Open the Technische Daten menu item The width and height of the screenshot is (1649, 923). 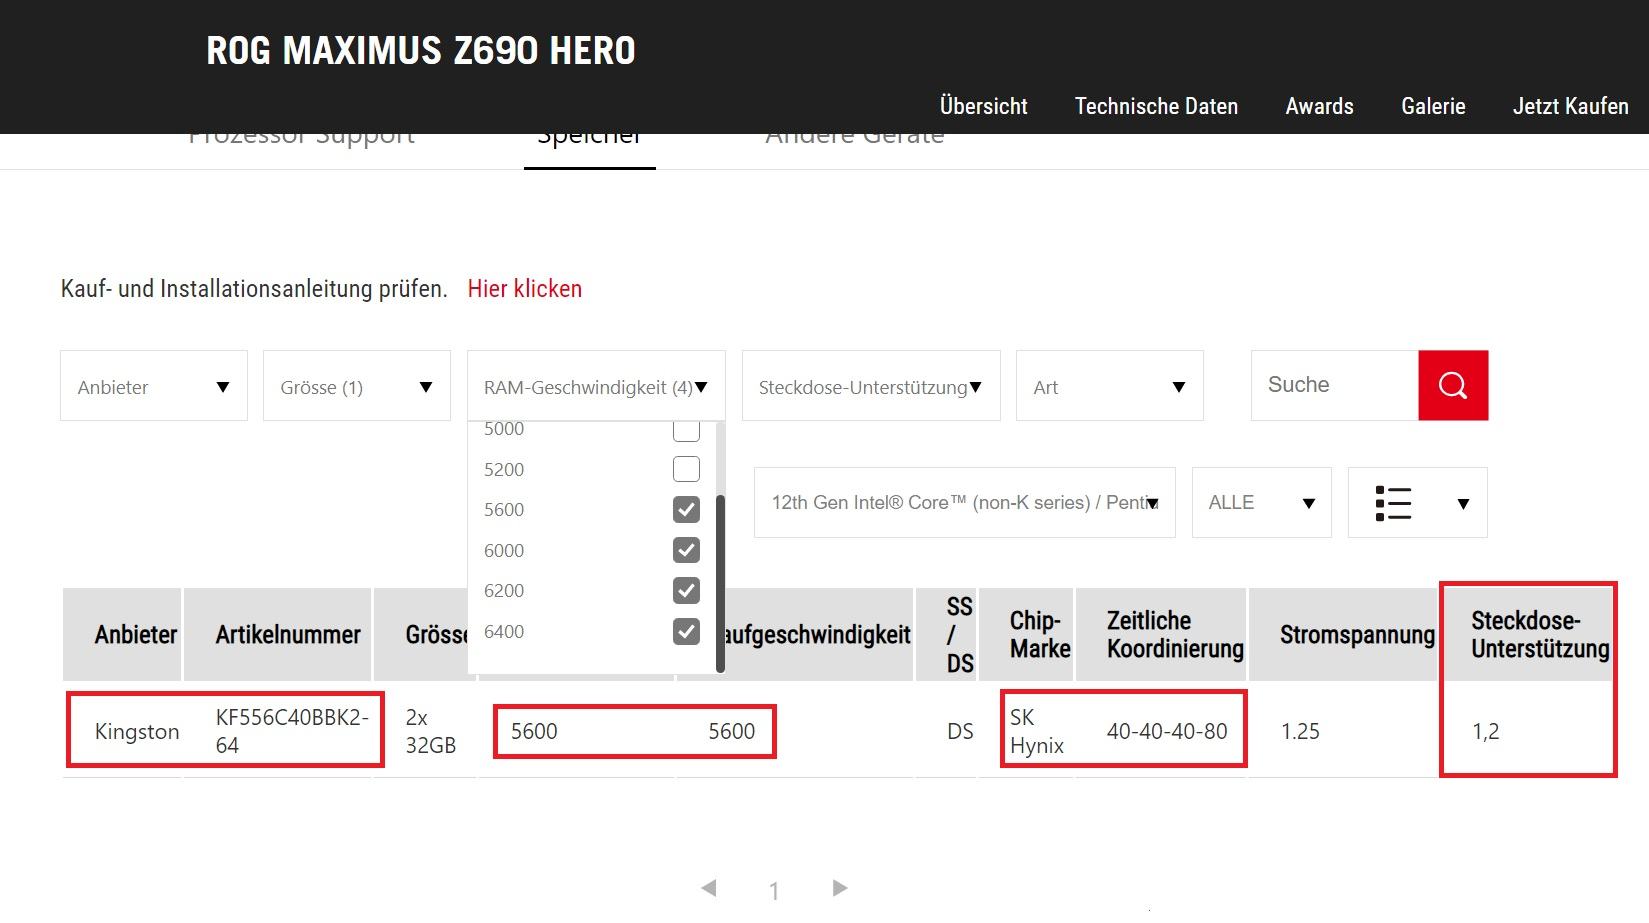tap(1156, 106)
